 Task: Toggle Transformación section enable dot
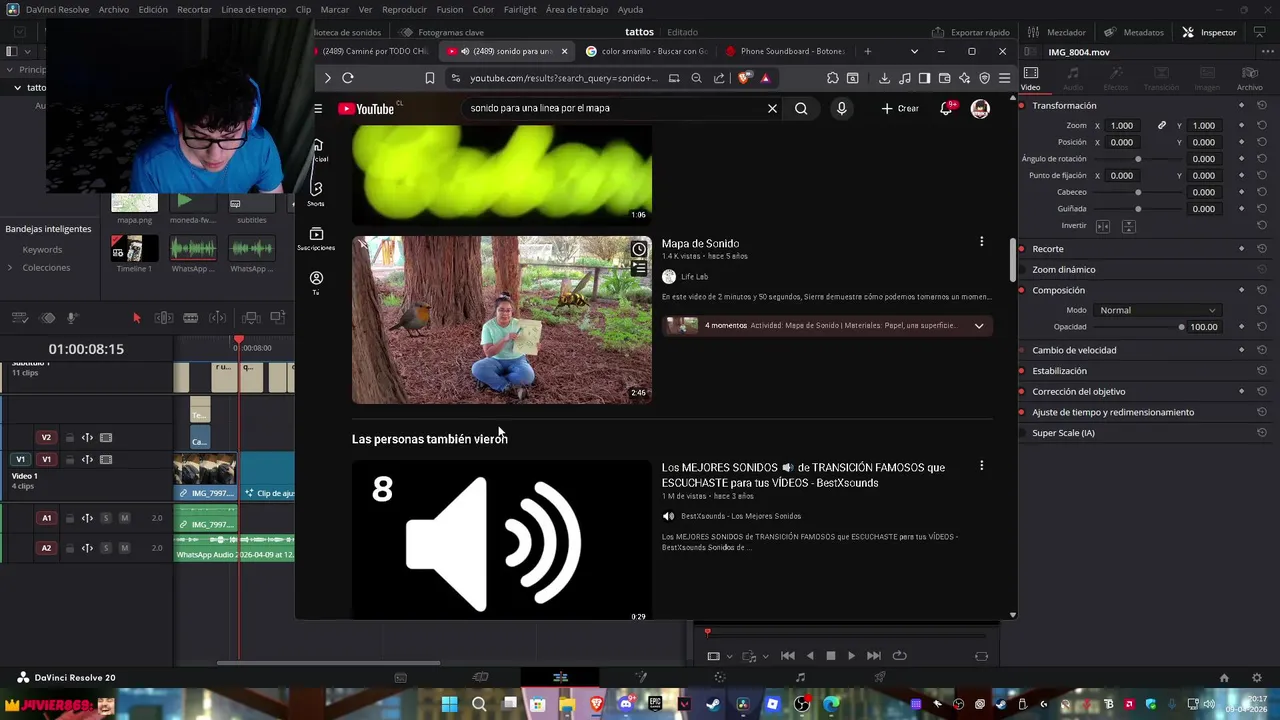tap(1022, 106)
